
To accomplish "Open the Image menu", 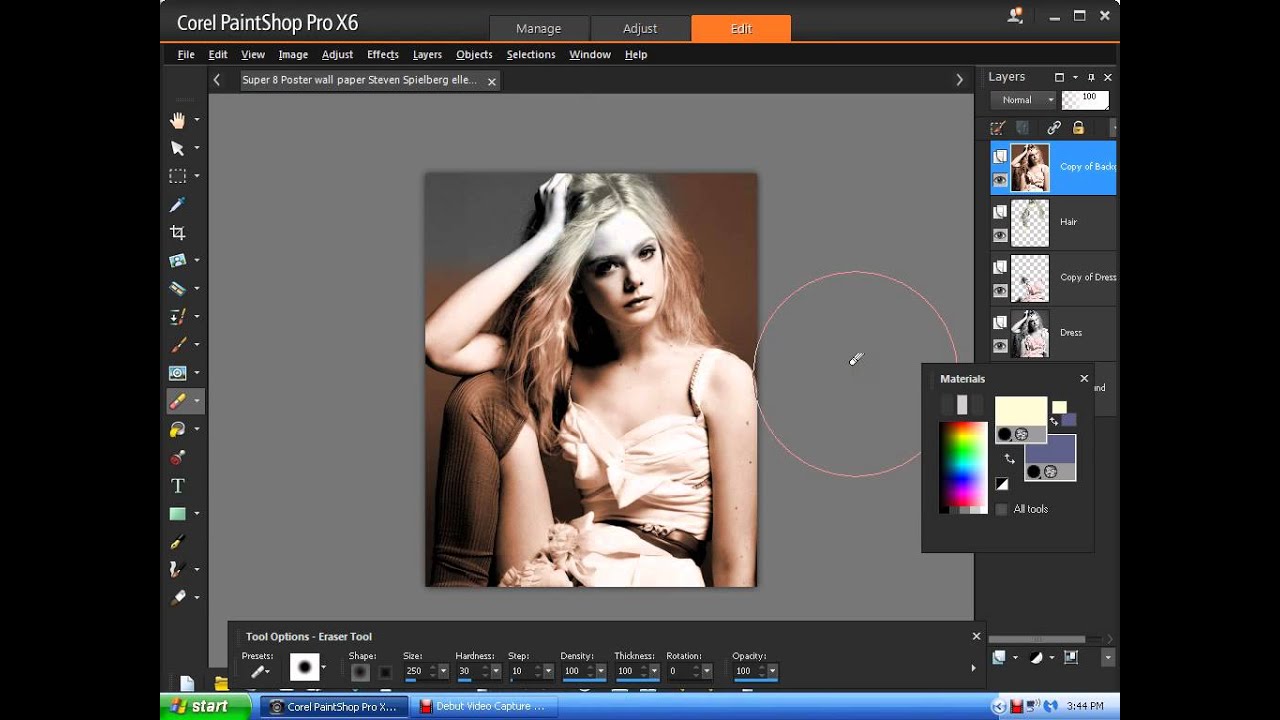I will coord(293,55).
